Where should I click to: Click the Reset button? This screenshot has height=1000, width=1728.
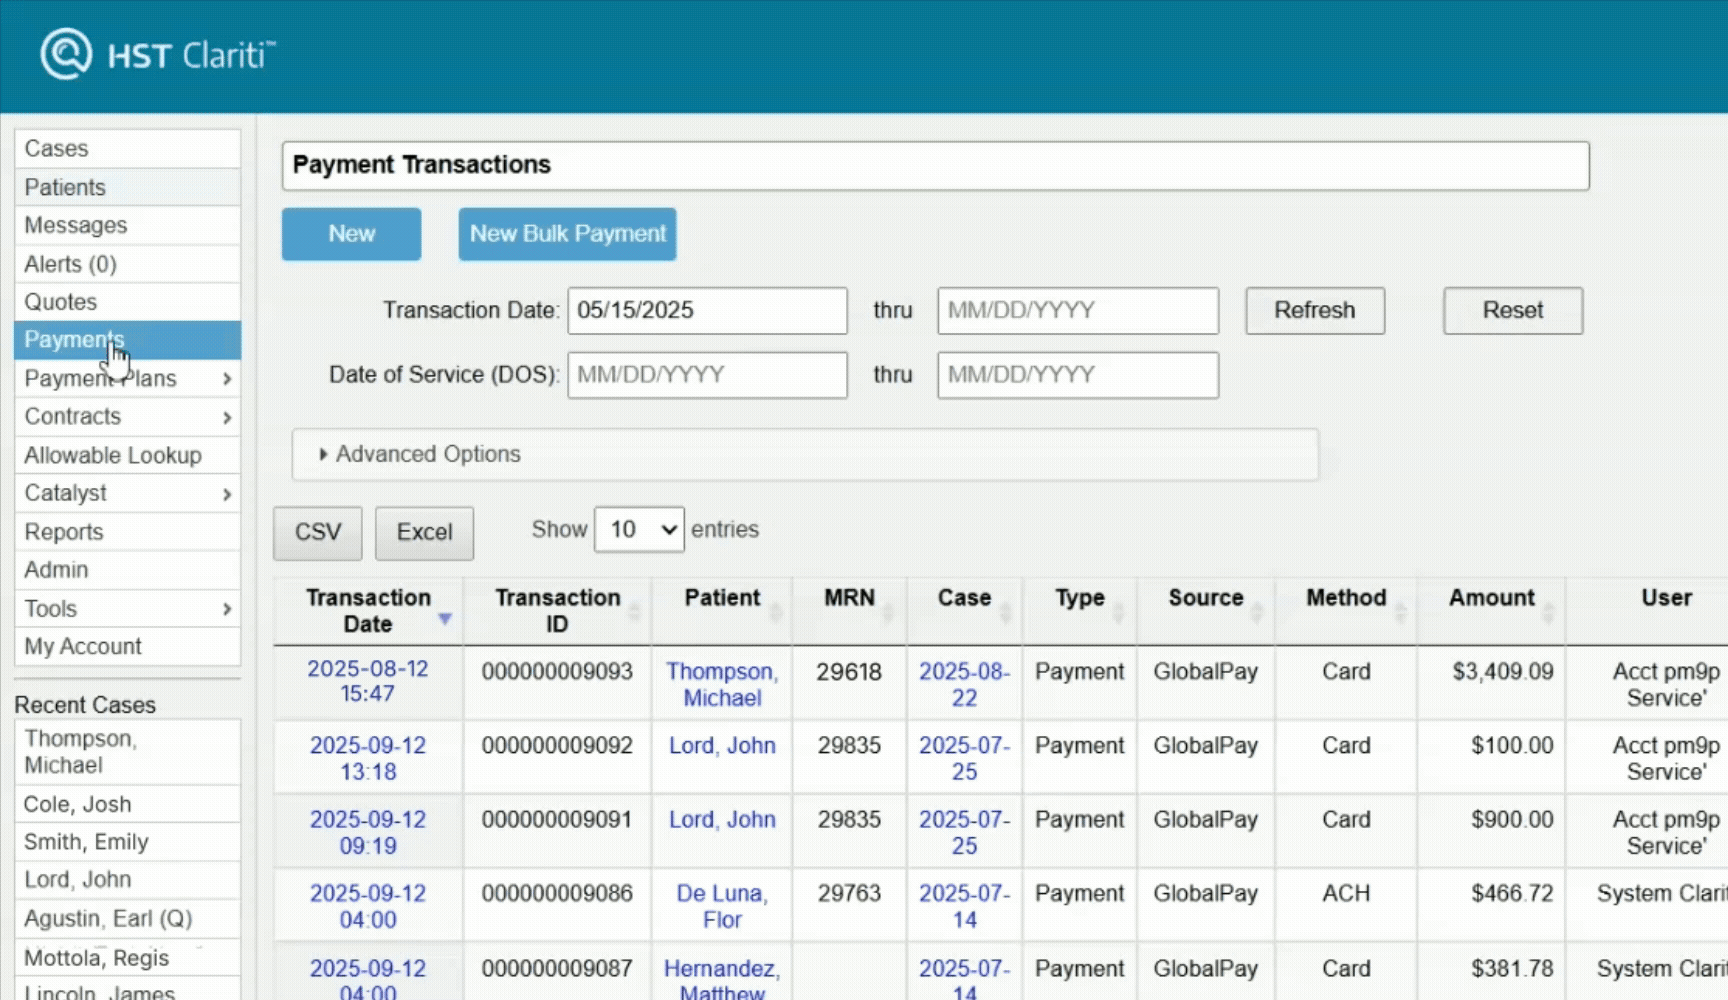pyautogui.click(x=1512, y=310)
